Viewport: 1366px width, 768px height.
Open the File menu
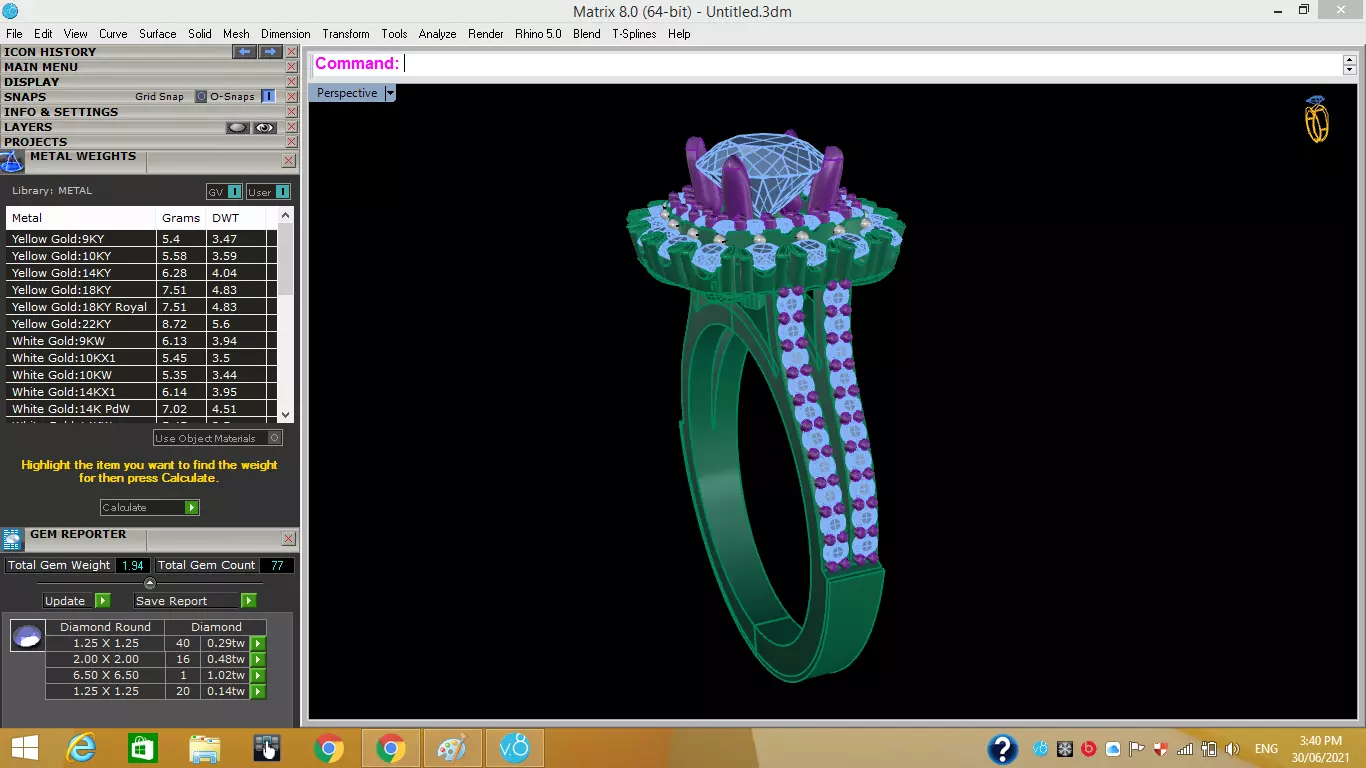[14, 34]
